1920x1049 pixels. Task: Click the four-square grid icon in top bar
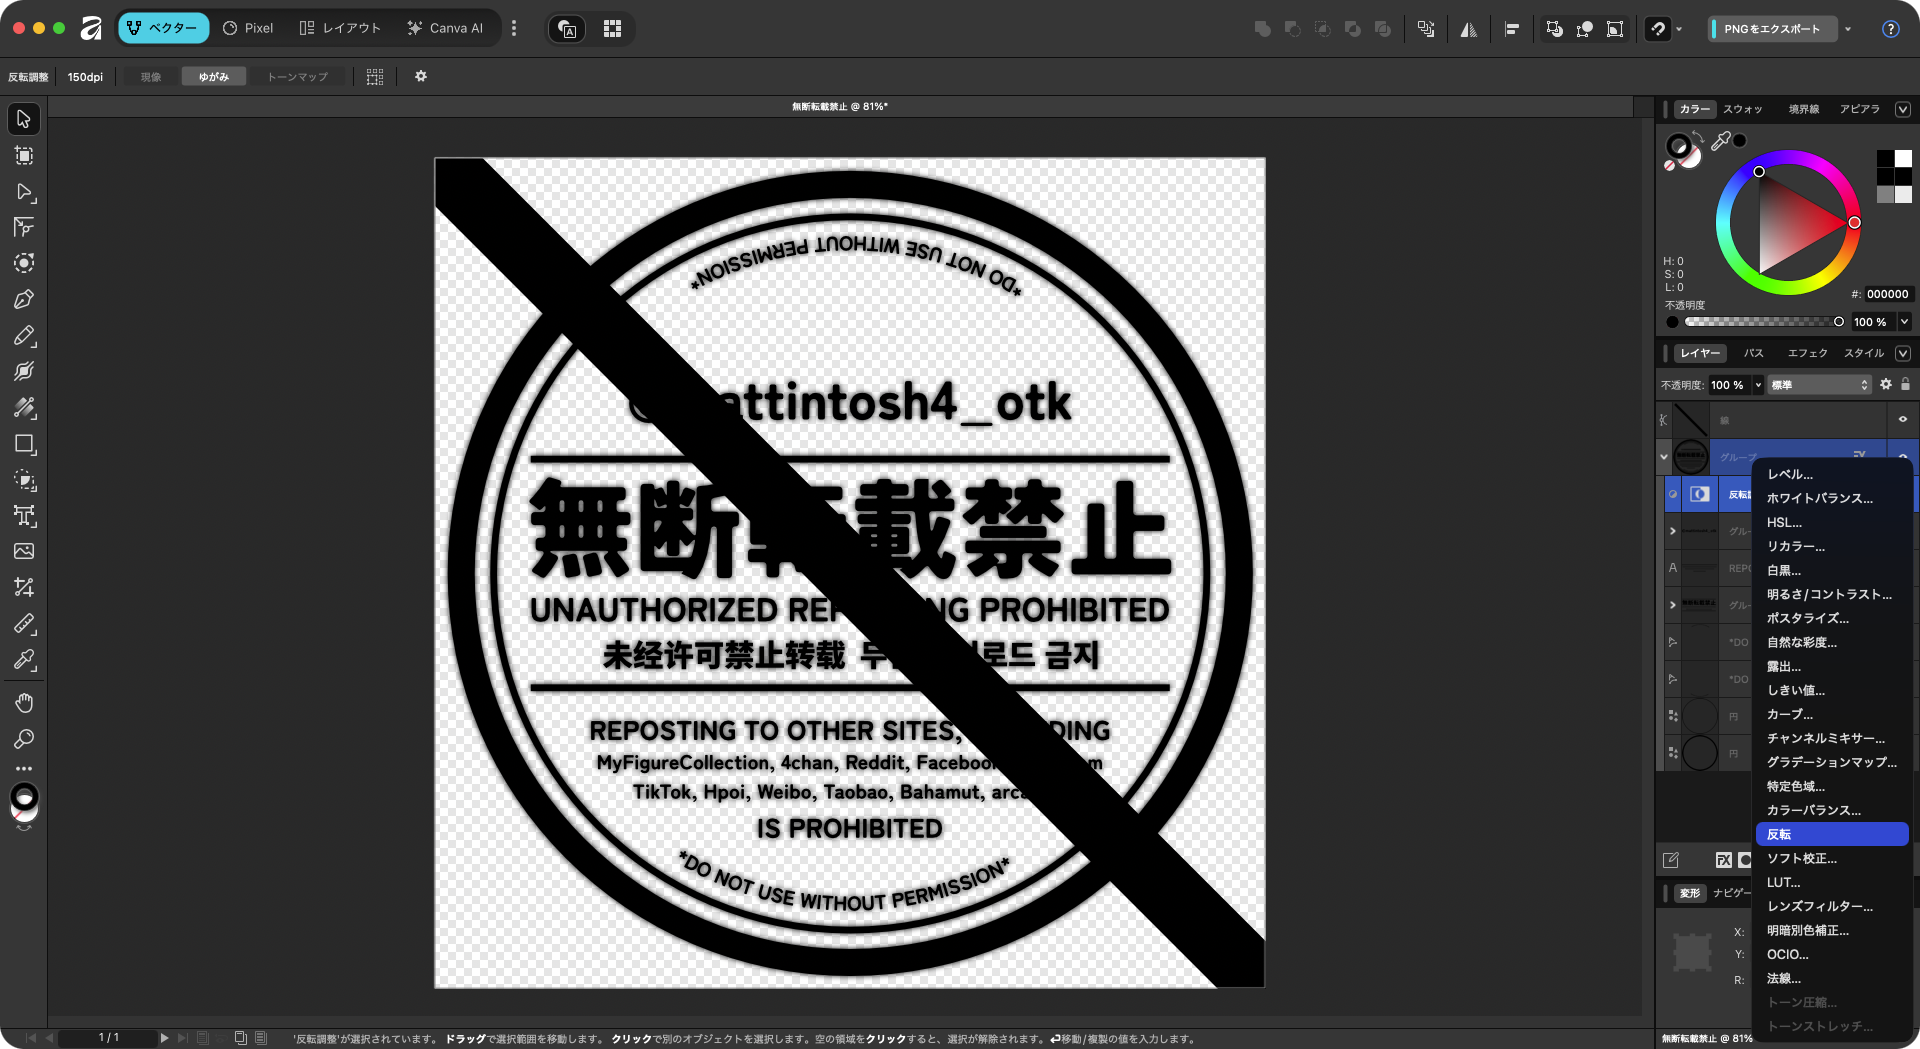(613, 29)
